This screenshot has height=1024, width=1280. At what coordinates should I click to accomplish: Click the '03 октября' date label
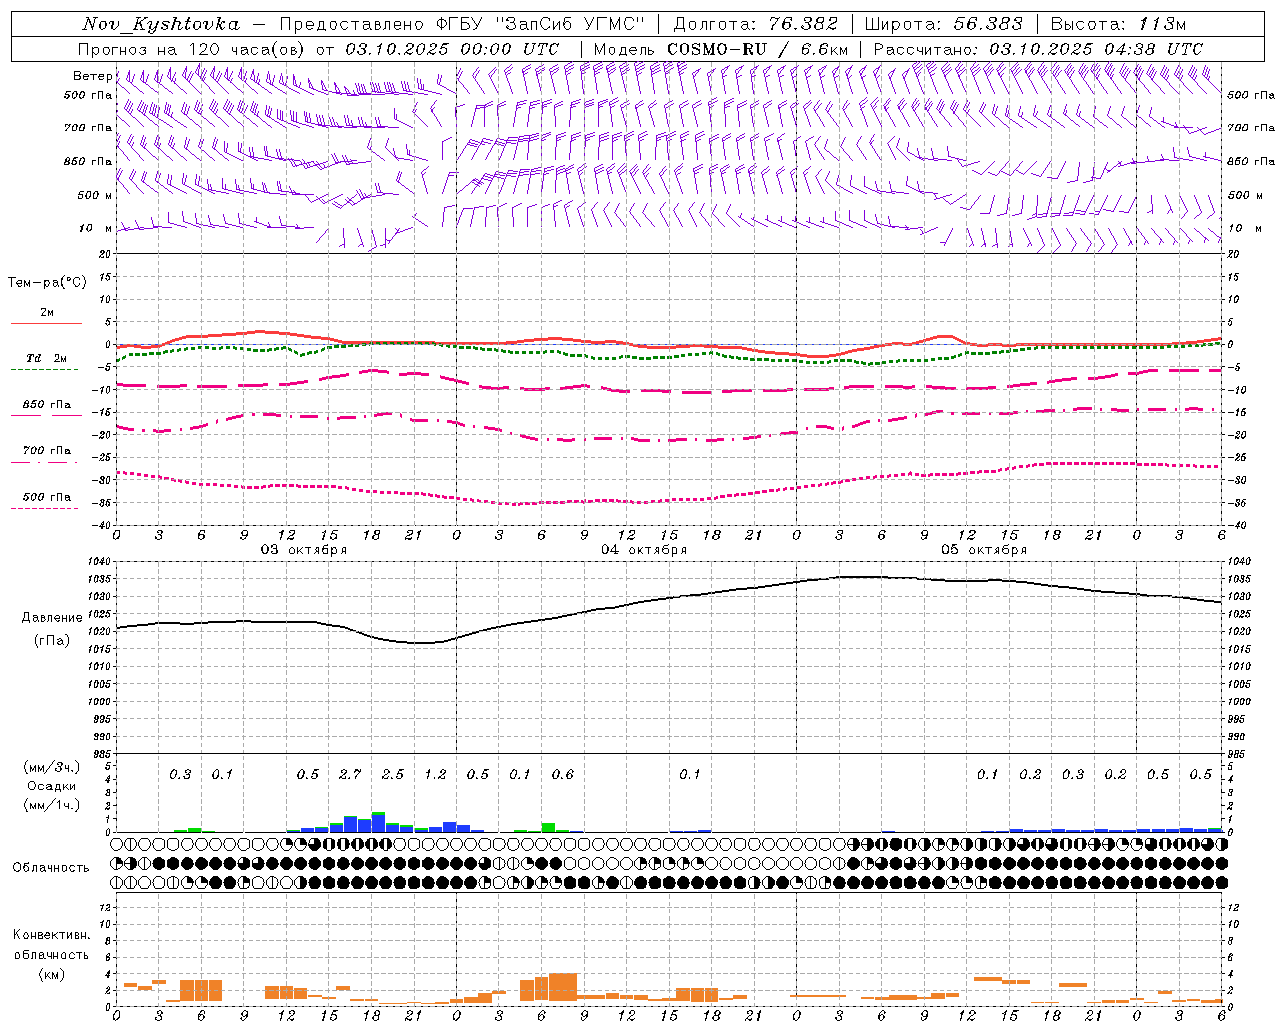click(x=304, y=550)
